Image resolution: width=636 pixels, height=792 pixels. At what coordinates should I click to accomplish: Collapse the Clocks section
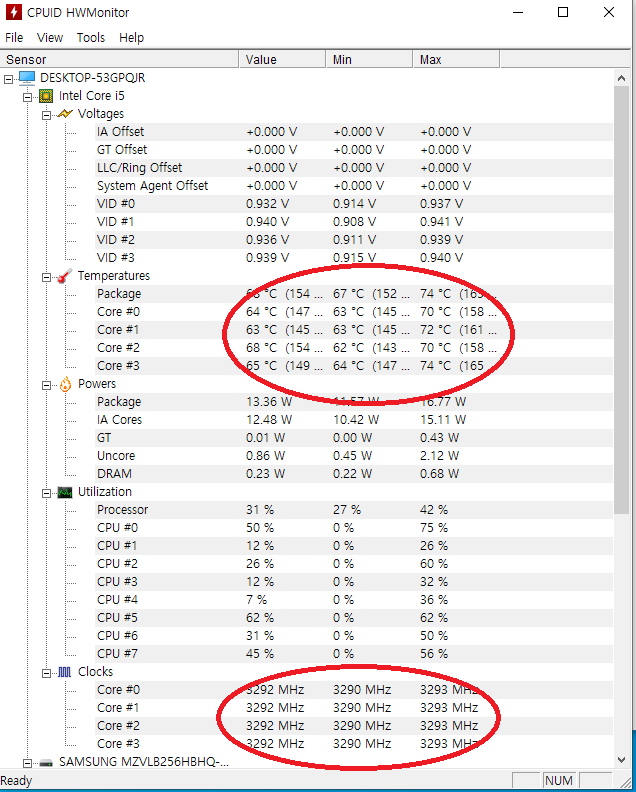[x=46, y=673]
